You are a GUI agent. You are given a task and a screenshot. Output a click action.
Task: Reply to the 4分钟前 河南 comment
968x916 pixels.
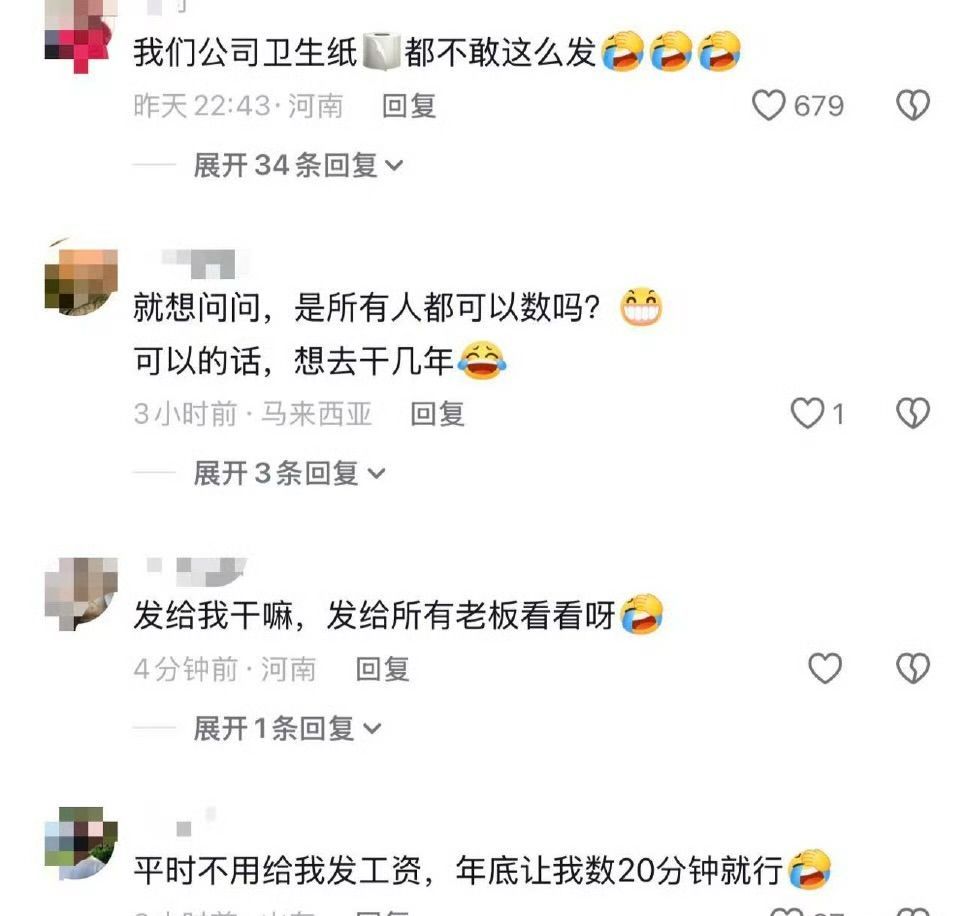tap(383, 669)
